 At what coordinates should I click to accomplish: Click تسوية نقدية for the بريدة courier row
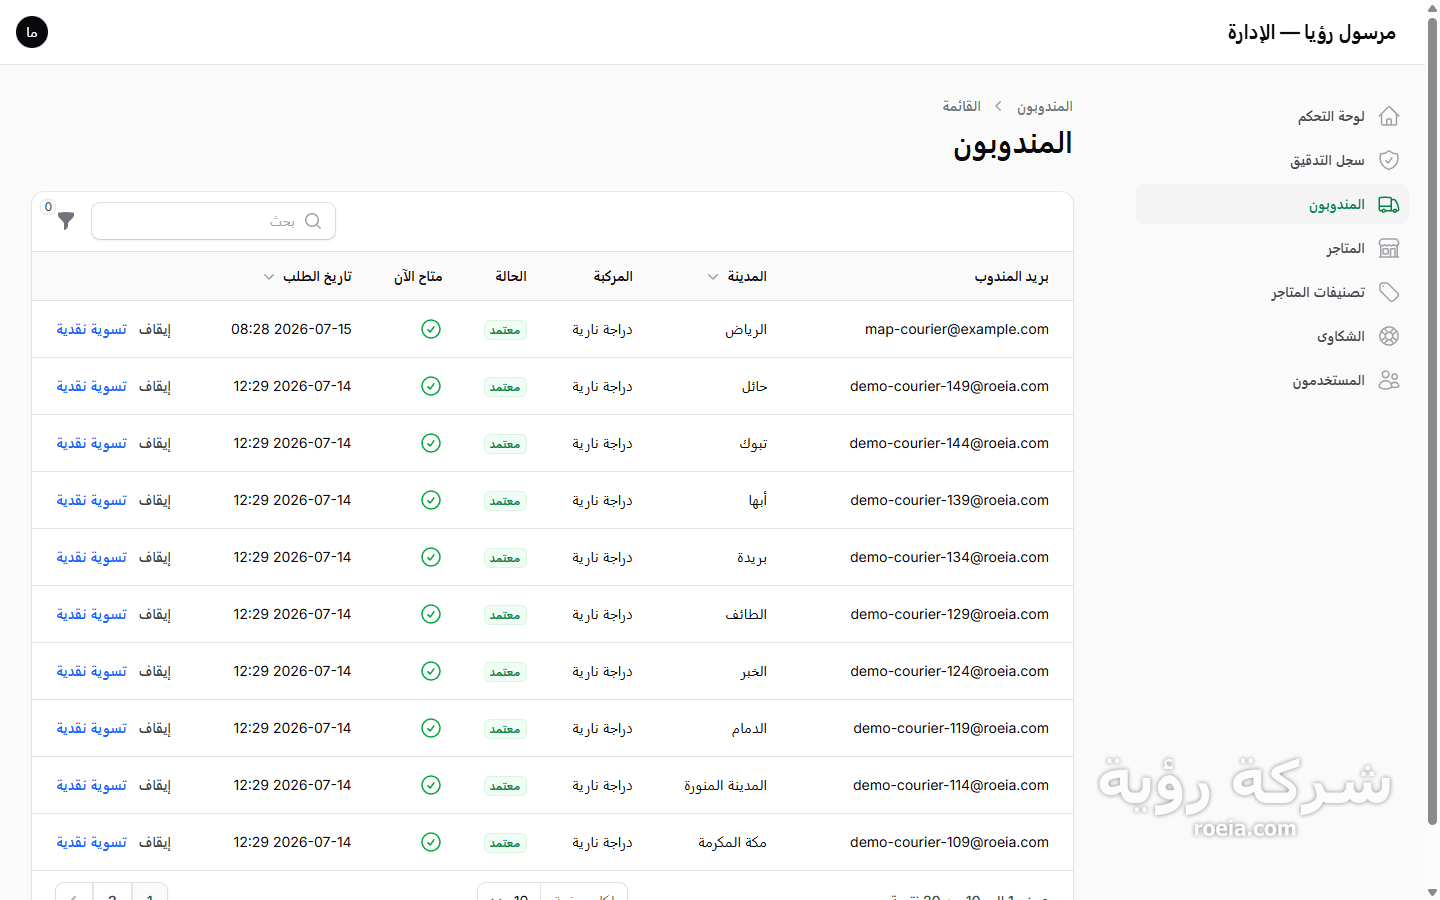(92, 557)
